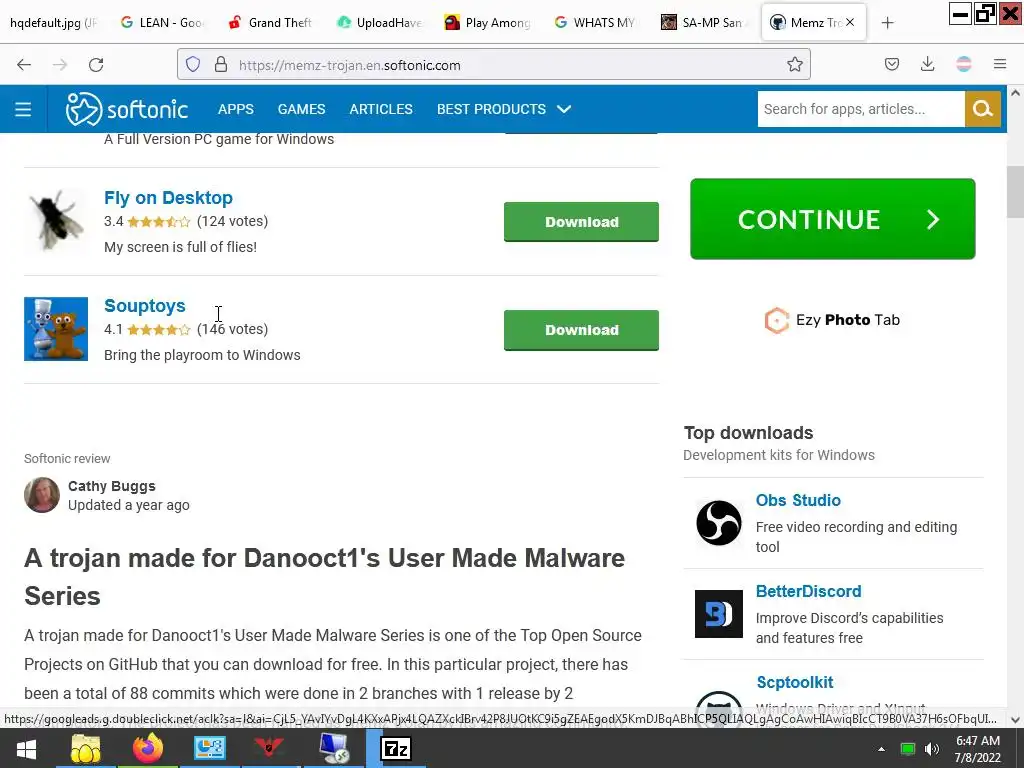Switch to the Grand Theft tab

click(271, 23)
